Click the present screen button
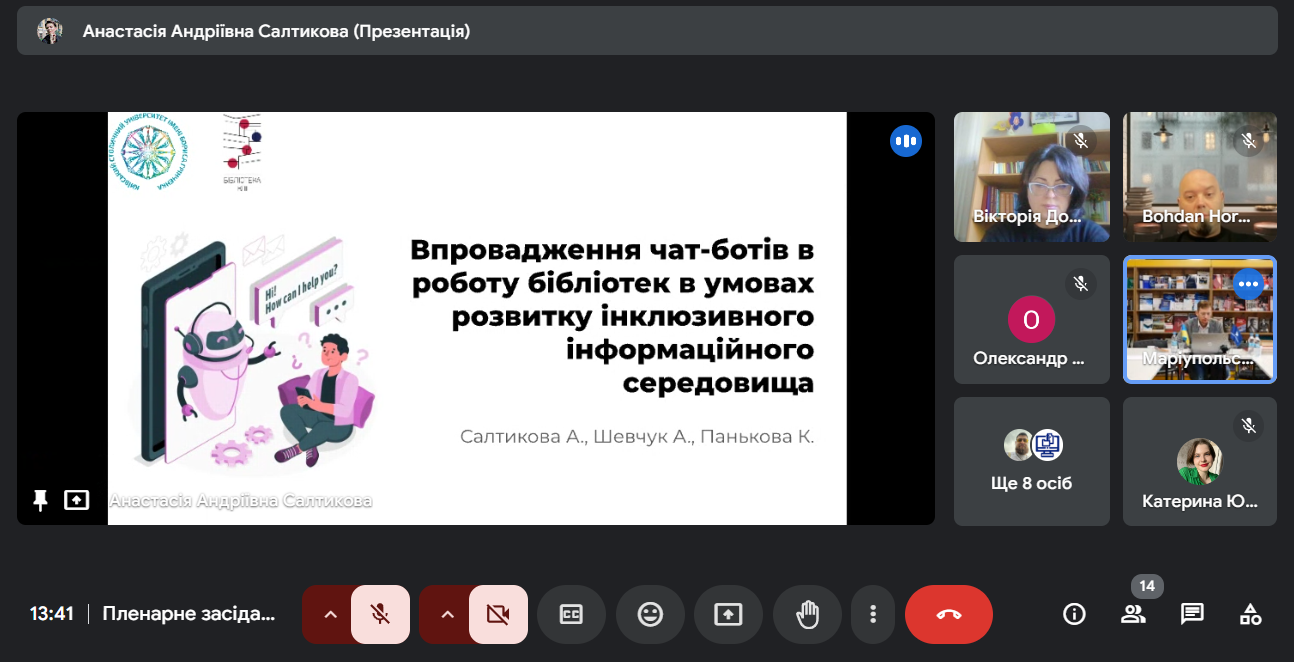Image resolution: width=1294 pixels, height=662 pixels. [x=728, y=614]
